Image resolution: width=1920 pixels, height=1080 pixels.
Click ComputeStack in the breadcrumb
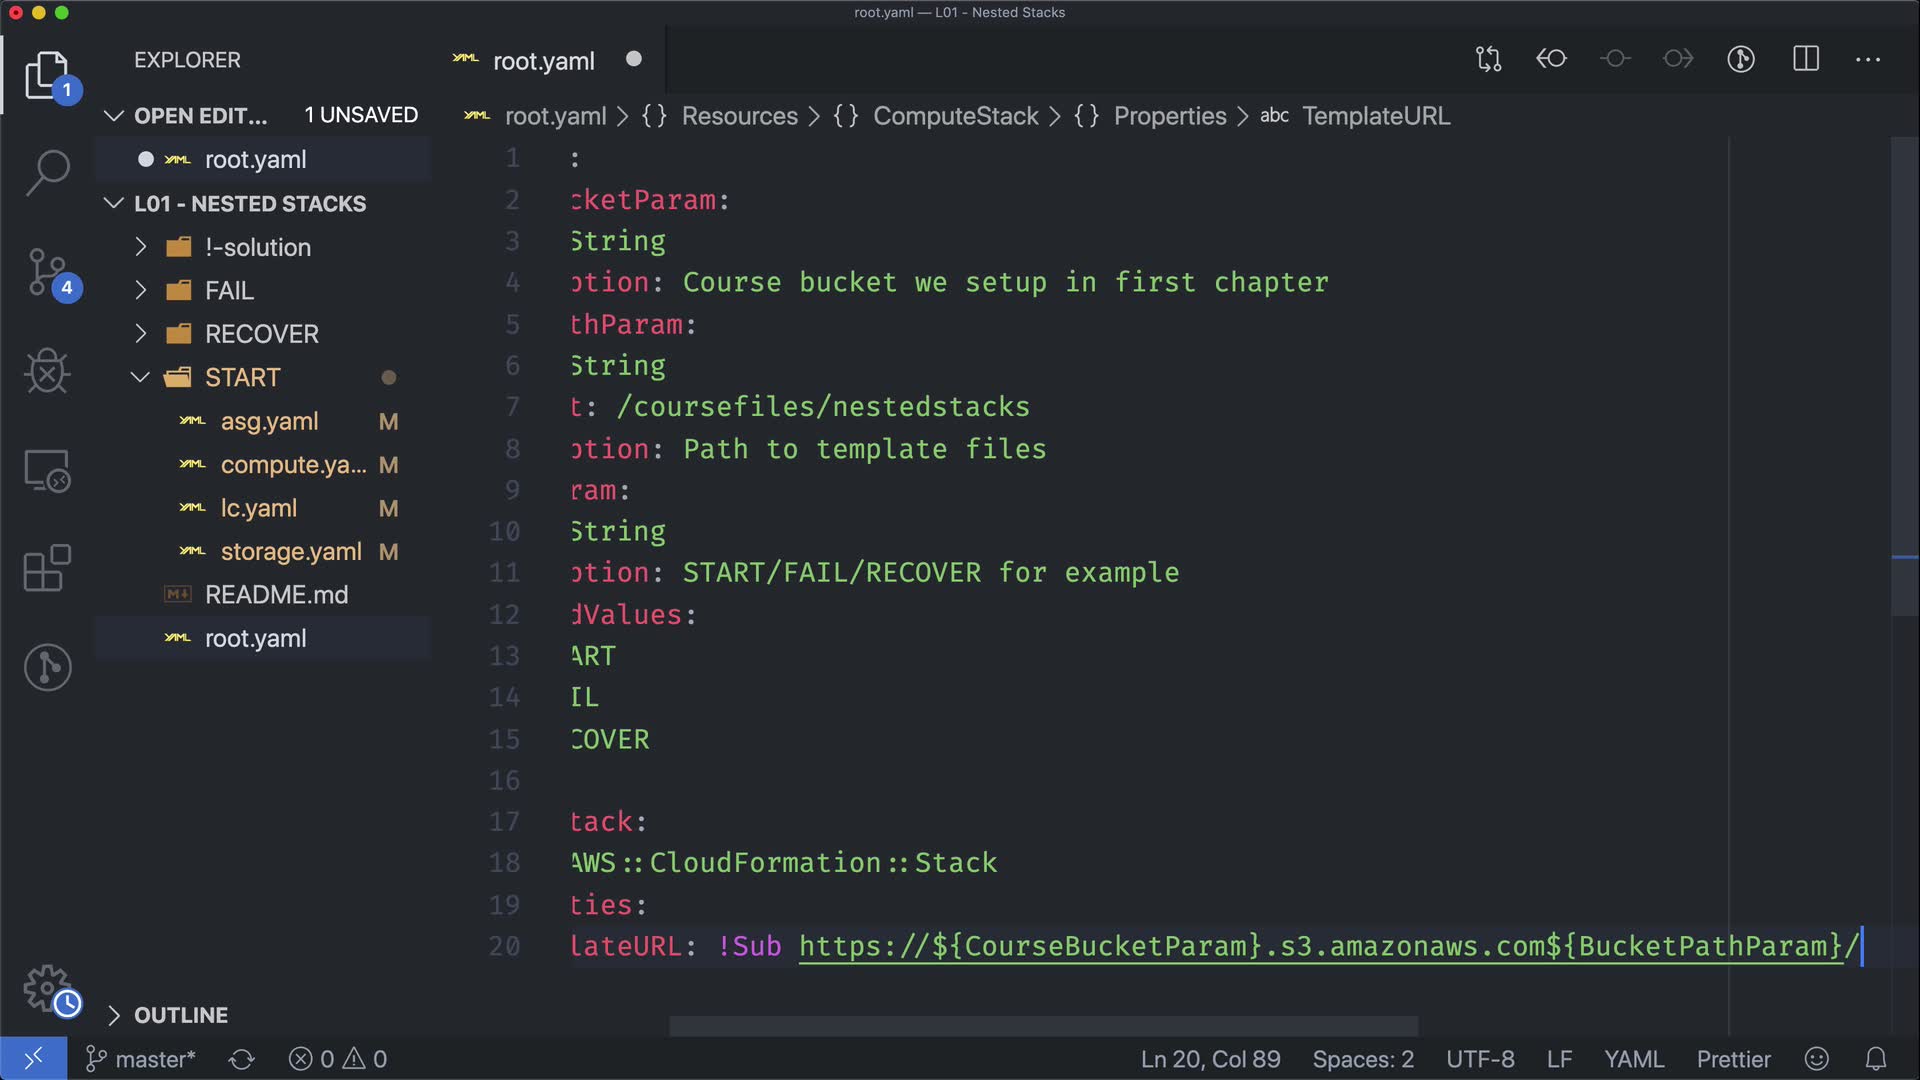pos(955,116)
